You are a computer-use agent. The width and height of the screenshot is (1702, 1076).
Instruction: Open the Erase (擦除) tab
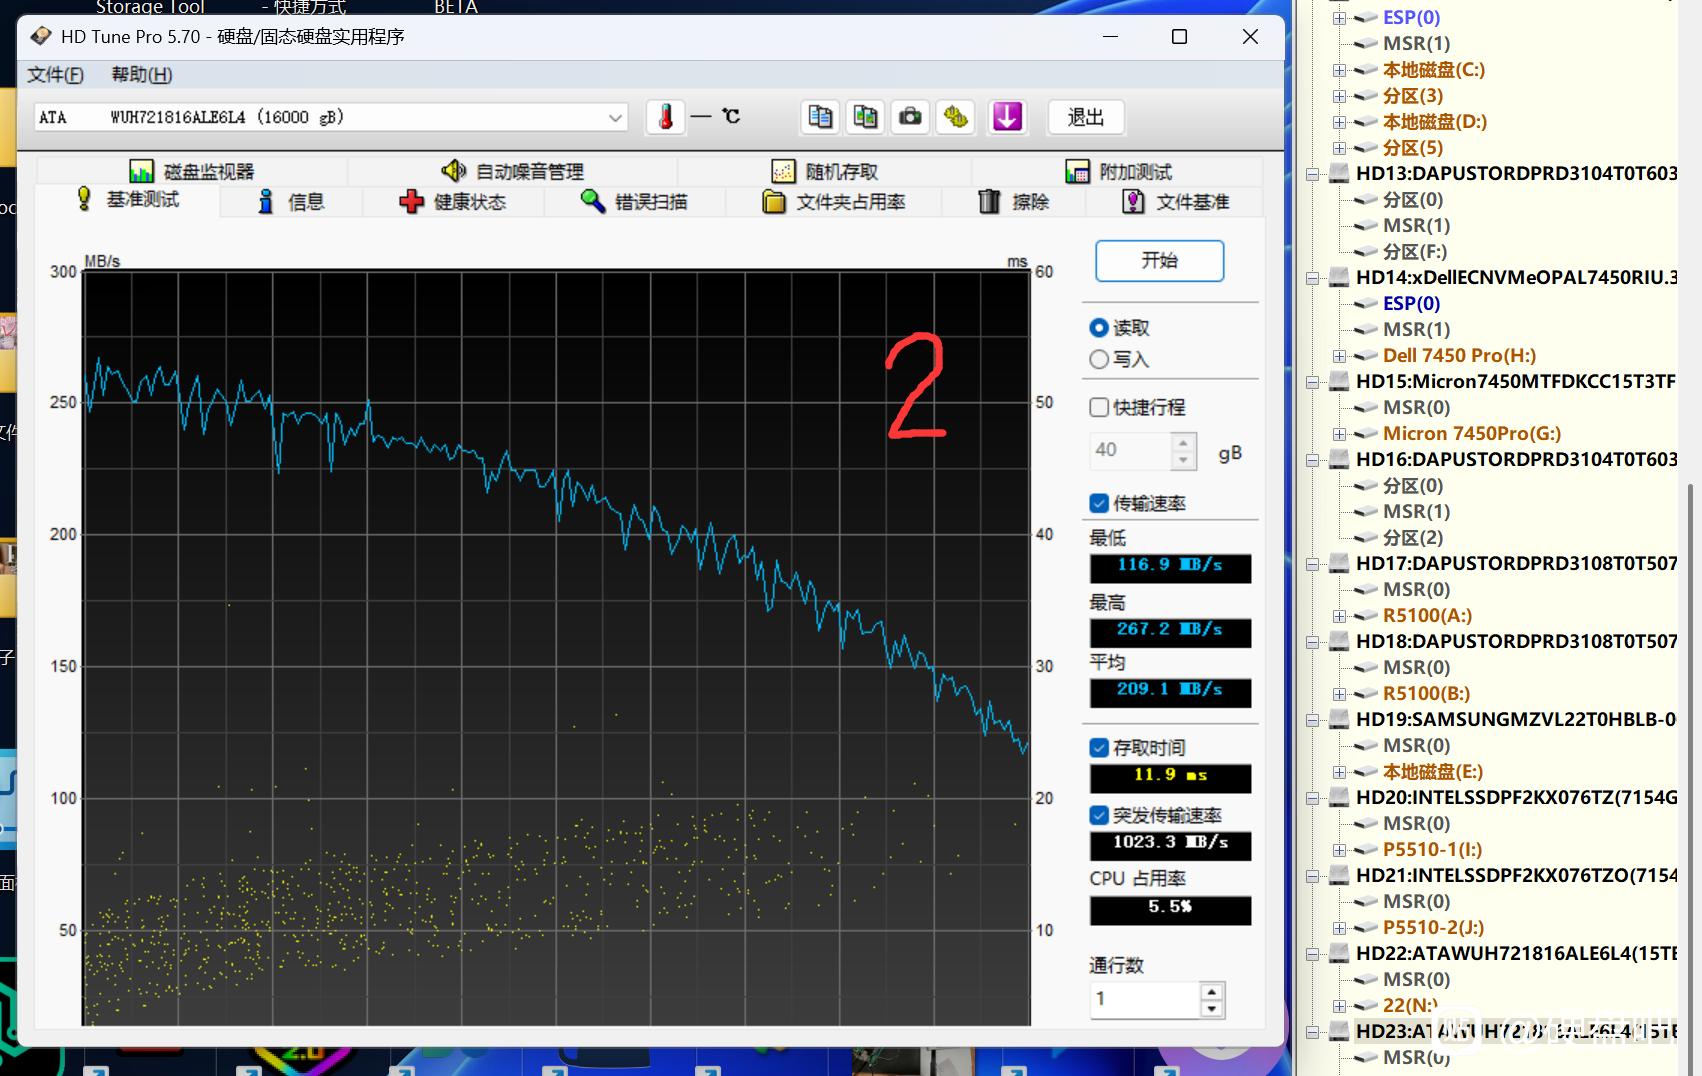1013,202
